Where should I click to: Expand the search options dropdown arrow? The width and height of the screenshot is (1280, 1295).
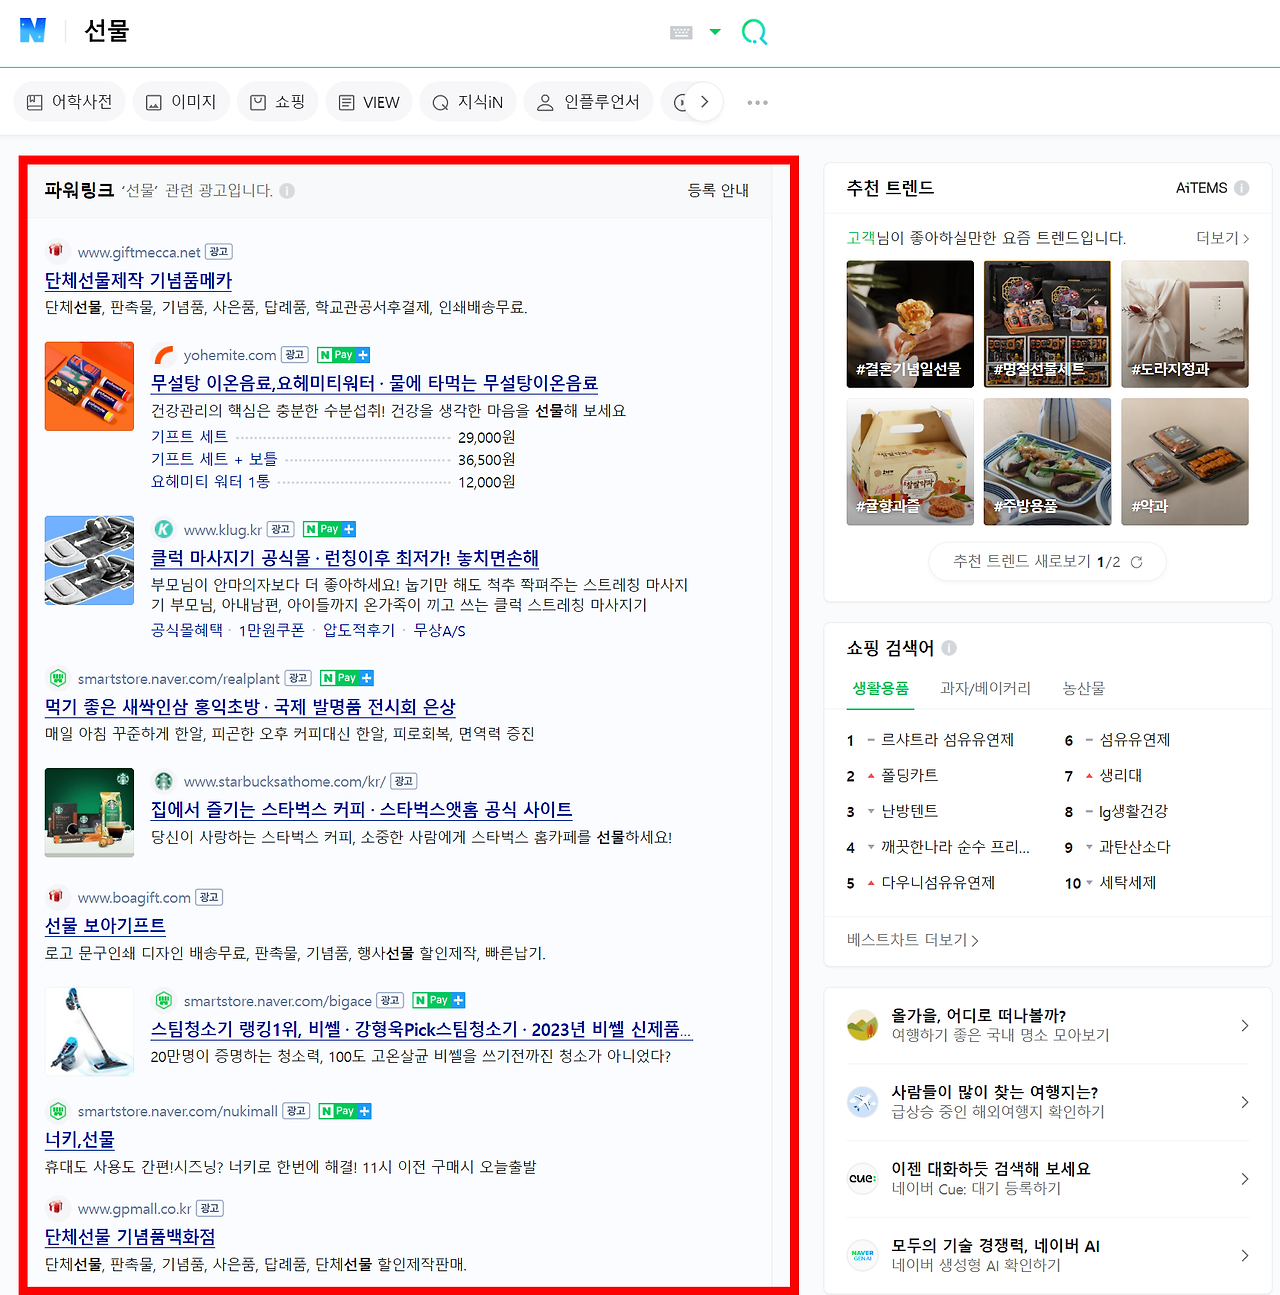[x=715, y=32]
